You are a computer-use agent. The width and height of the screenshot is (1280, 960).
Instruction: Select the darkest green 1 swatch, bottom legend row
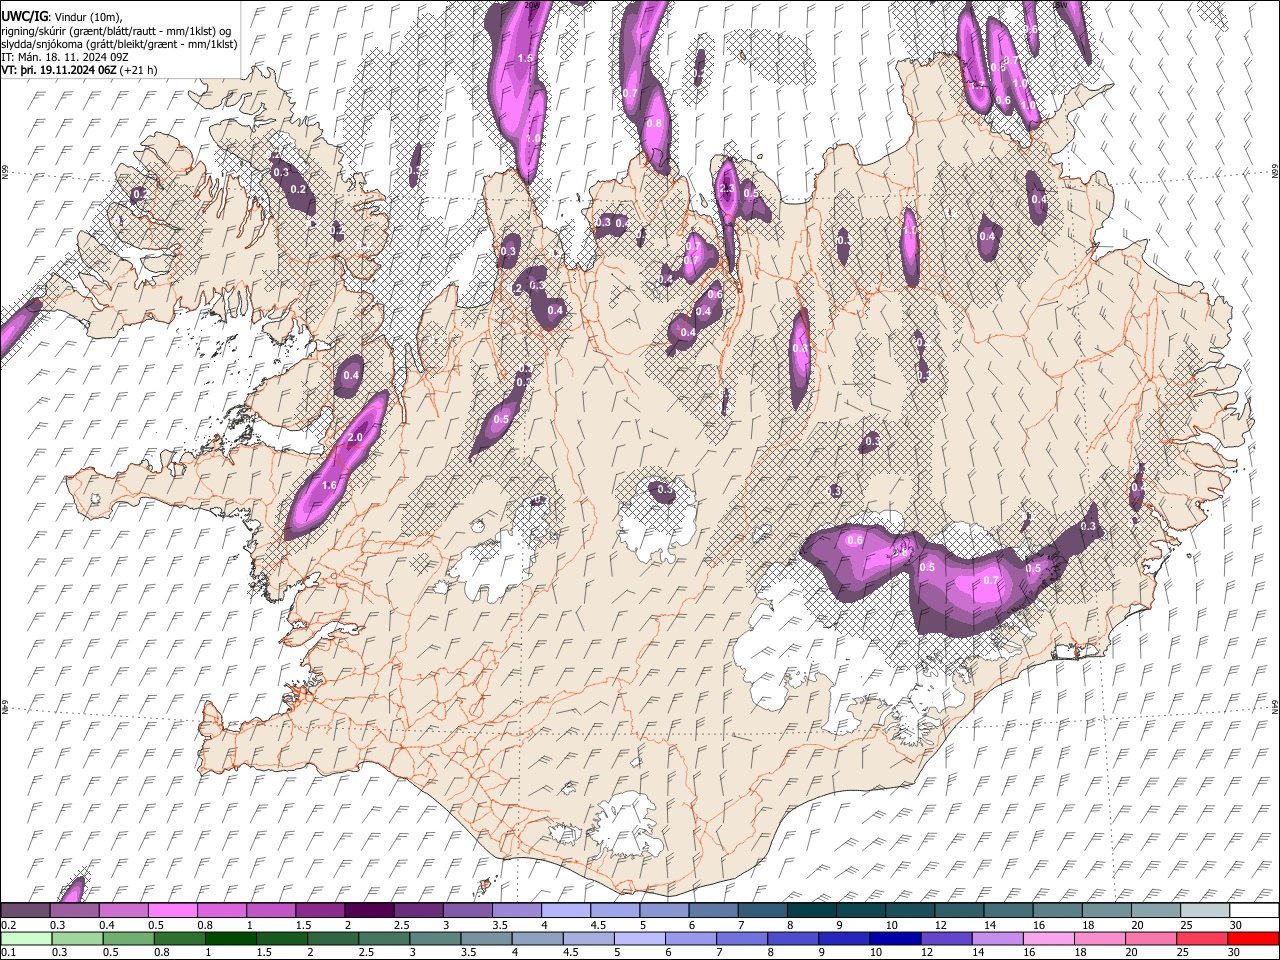[231, 938]
